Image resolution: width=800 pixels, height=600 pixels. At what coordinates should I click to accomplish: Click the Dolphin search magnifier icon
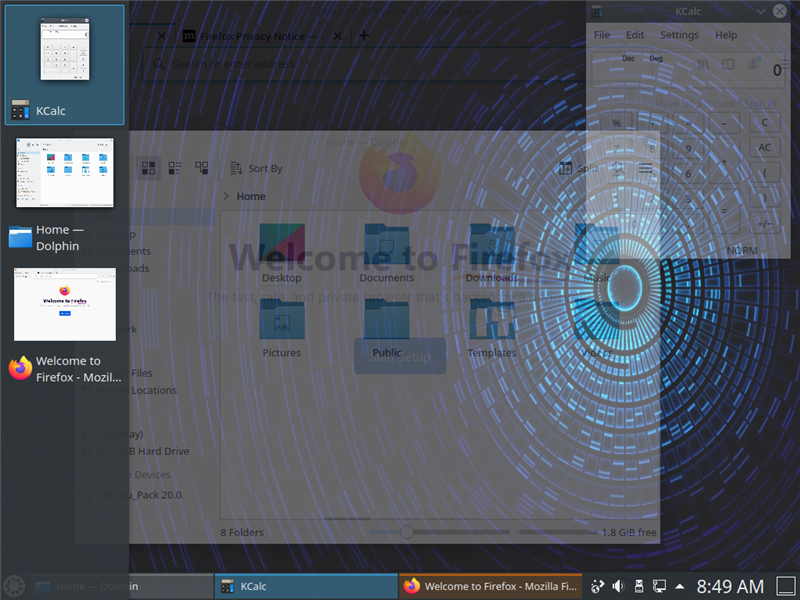pos(618,168)
